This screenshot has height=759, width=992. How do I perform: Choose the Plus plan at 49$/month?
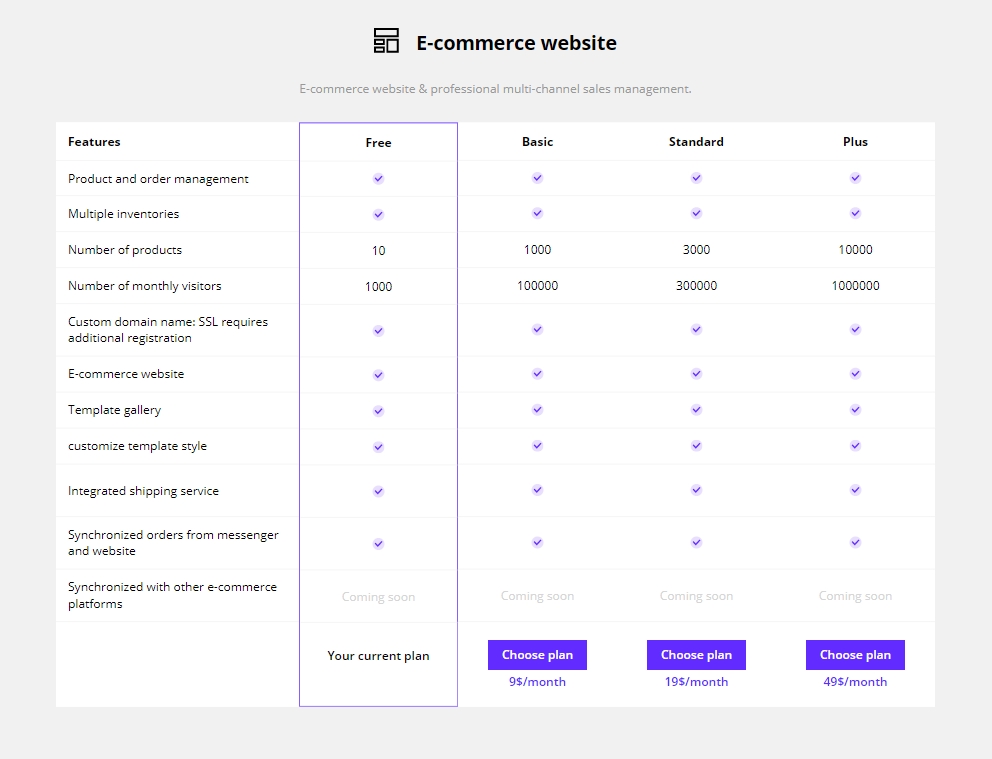click(855, 655)
